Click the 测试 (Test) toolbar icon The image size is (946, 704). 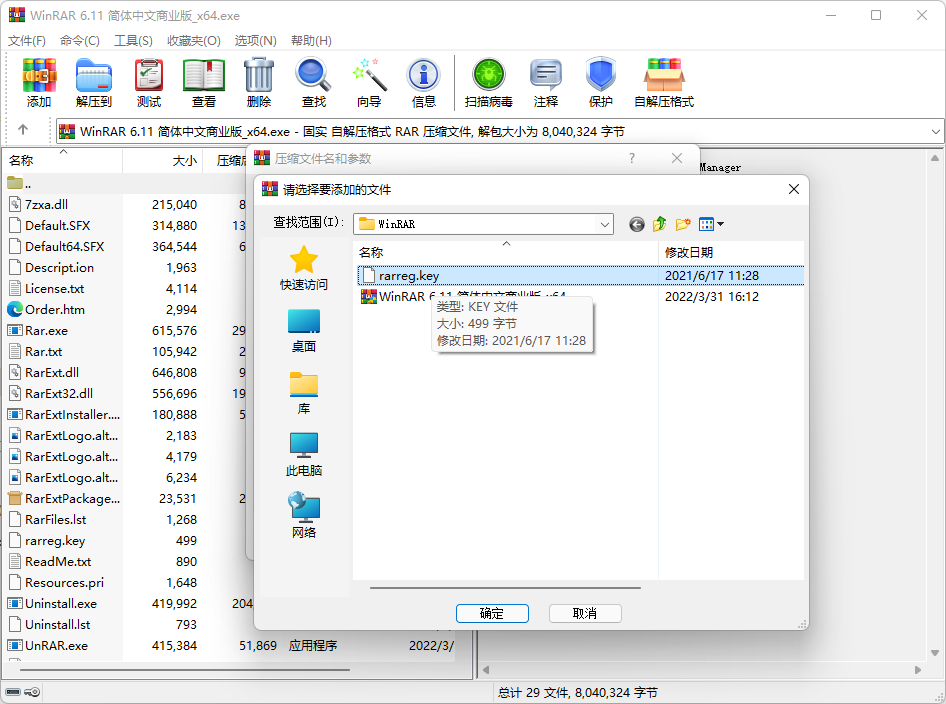(149, 82)
